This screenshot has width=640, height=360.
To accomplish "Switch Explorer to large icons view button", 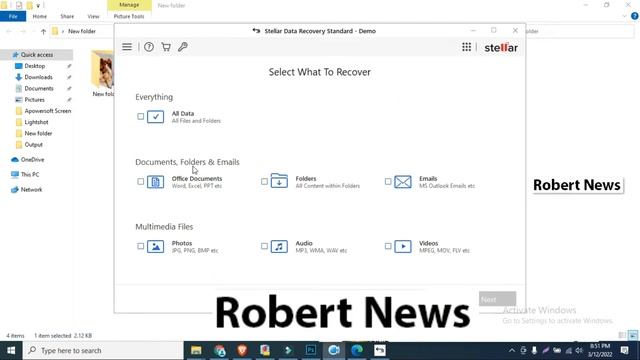I will pos(633,336).
